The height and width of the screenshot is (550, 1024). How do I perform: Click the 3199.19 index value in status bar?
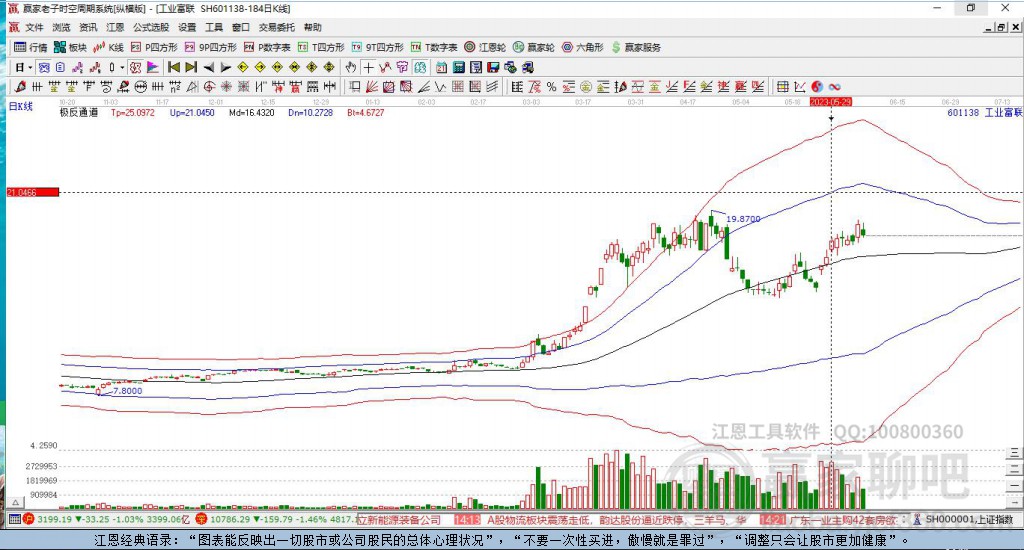click(54, 520)
